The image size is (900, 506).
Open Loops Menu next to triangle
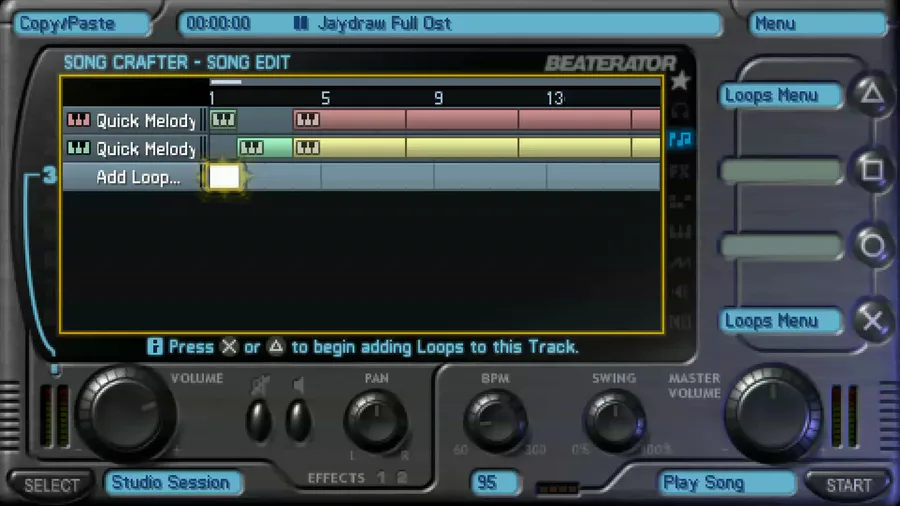[781, 95]
